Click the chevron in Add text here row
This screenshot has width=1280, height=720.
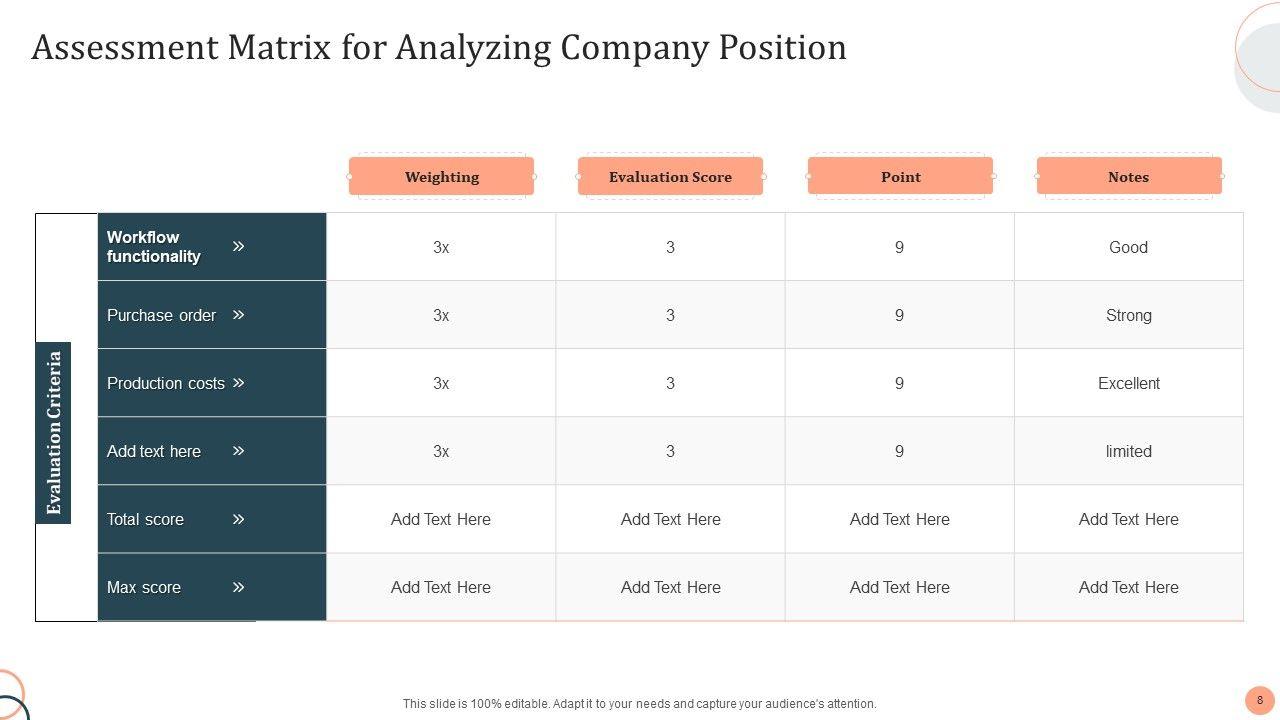click(238, 451)
